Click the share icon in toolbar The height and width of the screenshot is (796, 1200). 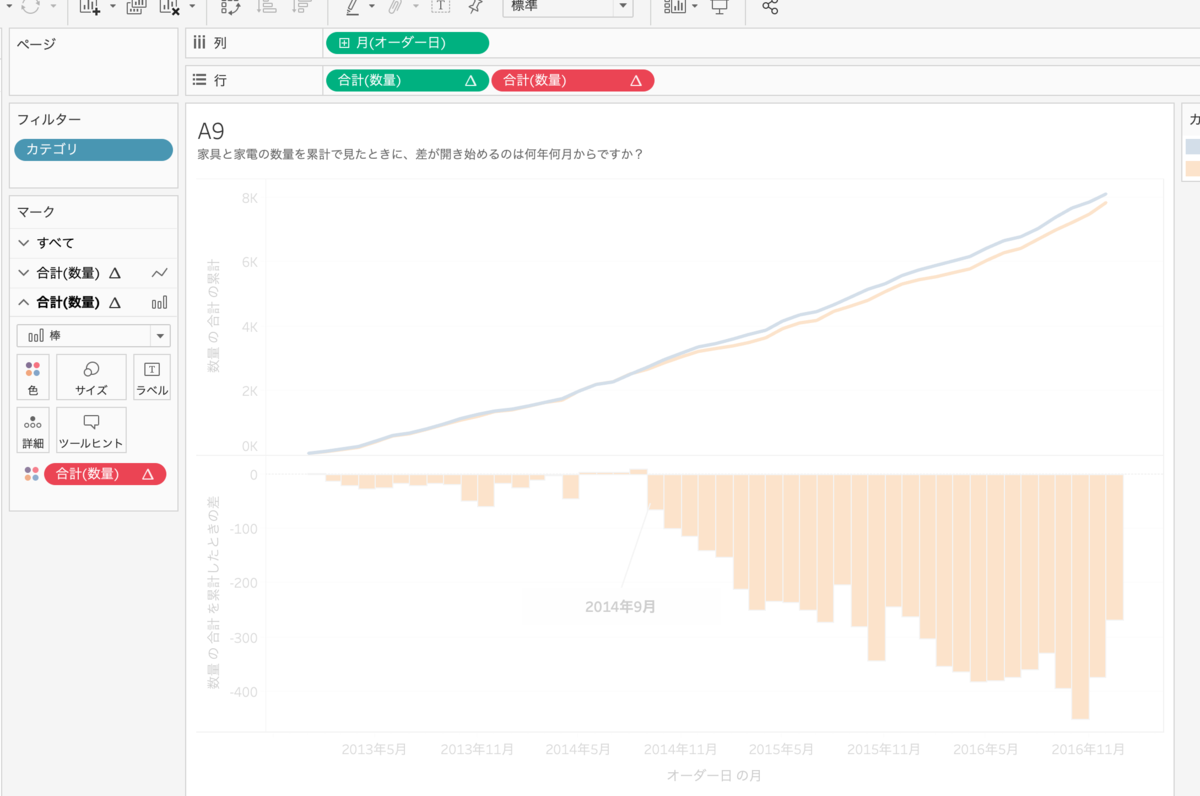770,6
